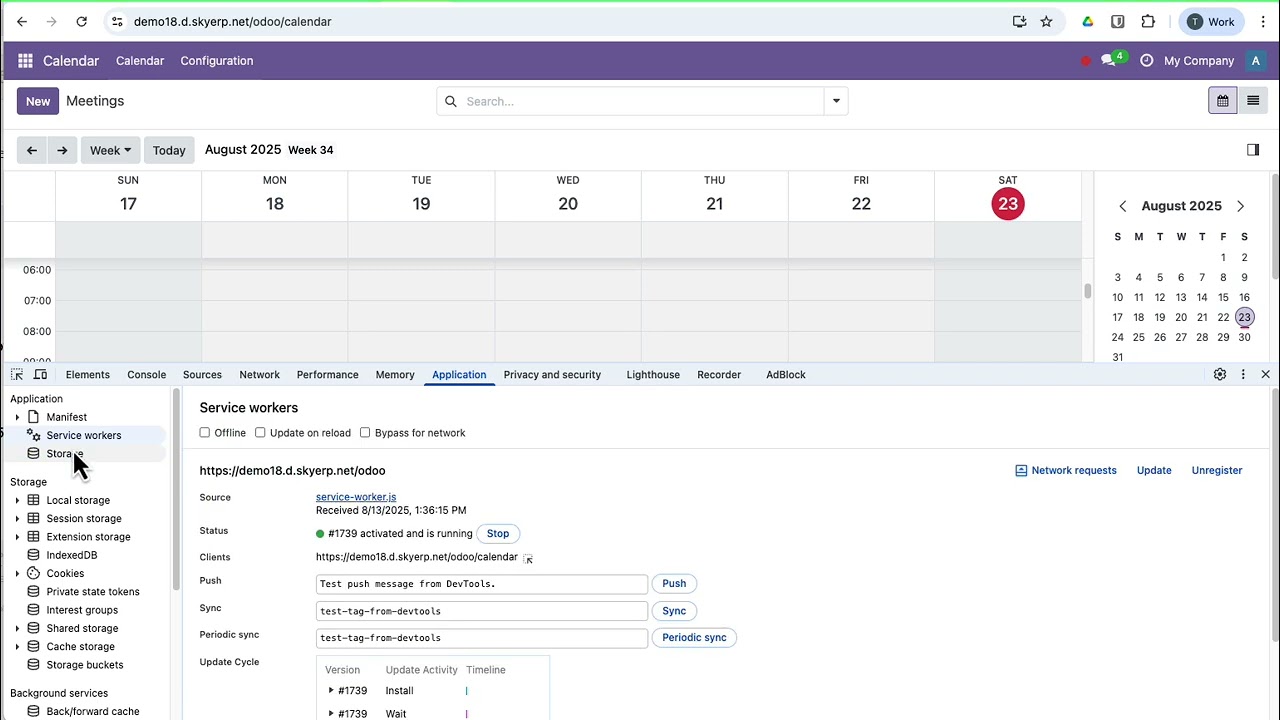Viewport: 1280px width, 720px height.
Task: Expand the Cookies tree item
Action: coord(17,573)
